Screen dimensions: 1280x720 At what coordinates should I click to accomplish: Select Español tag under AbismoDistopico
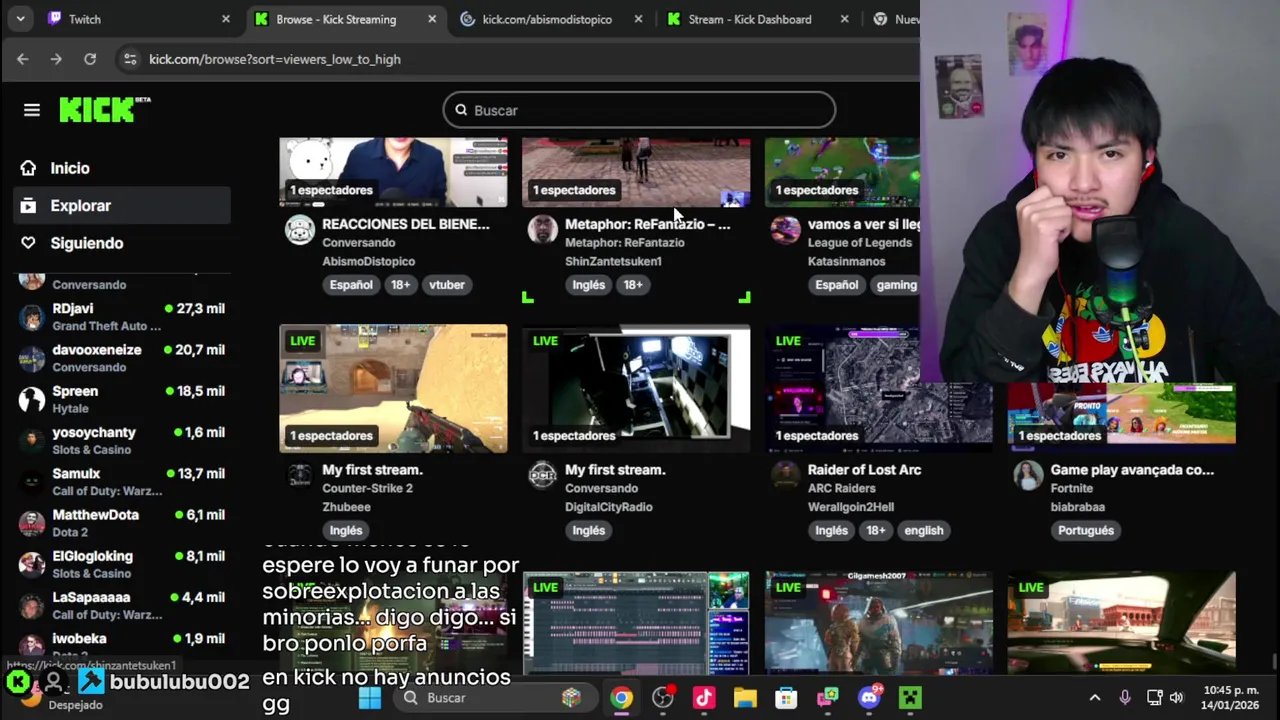351,285
